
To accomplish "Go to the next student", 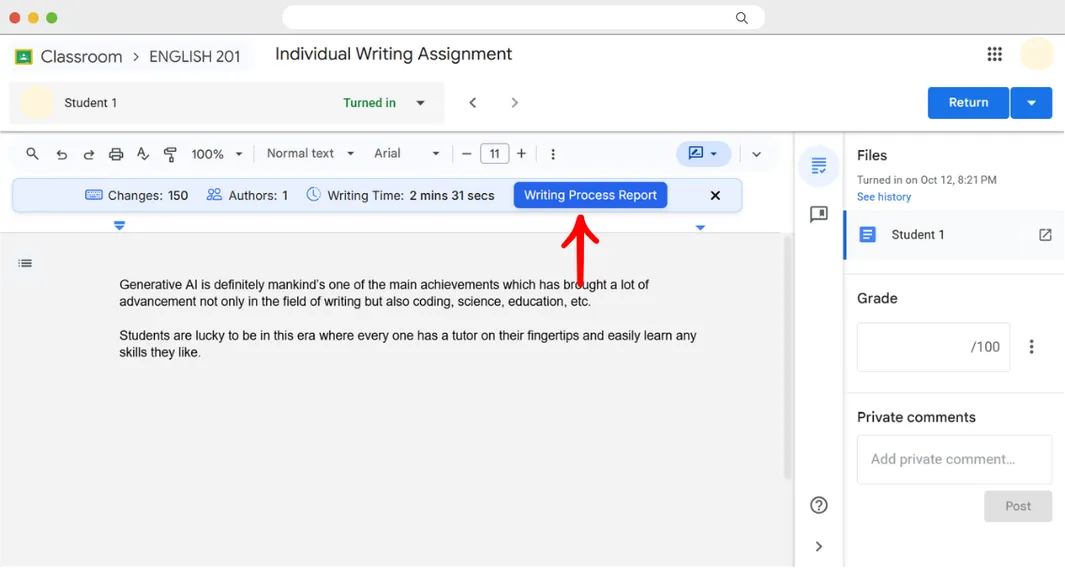I will [x=514, y=103].
